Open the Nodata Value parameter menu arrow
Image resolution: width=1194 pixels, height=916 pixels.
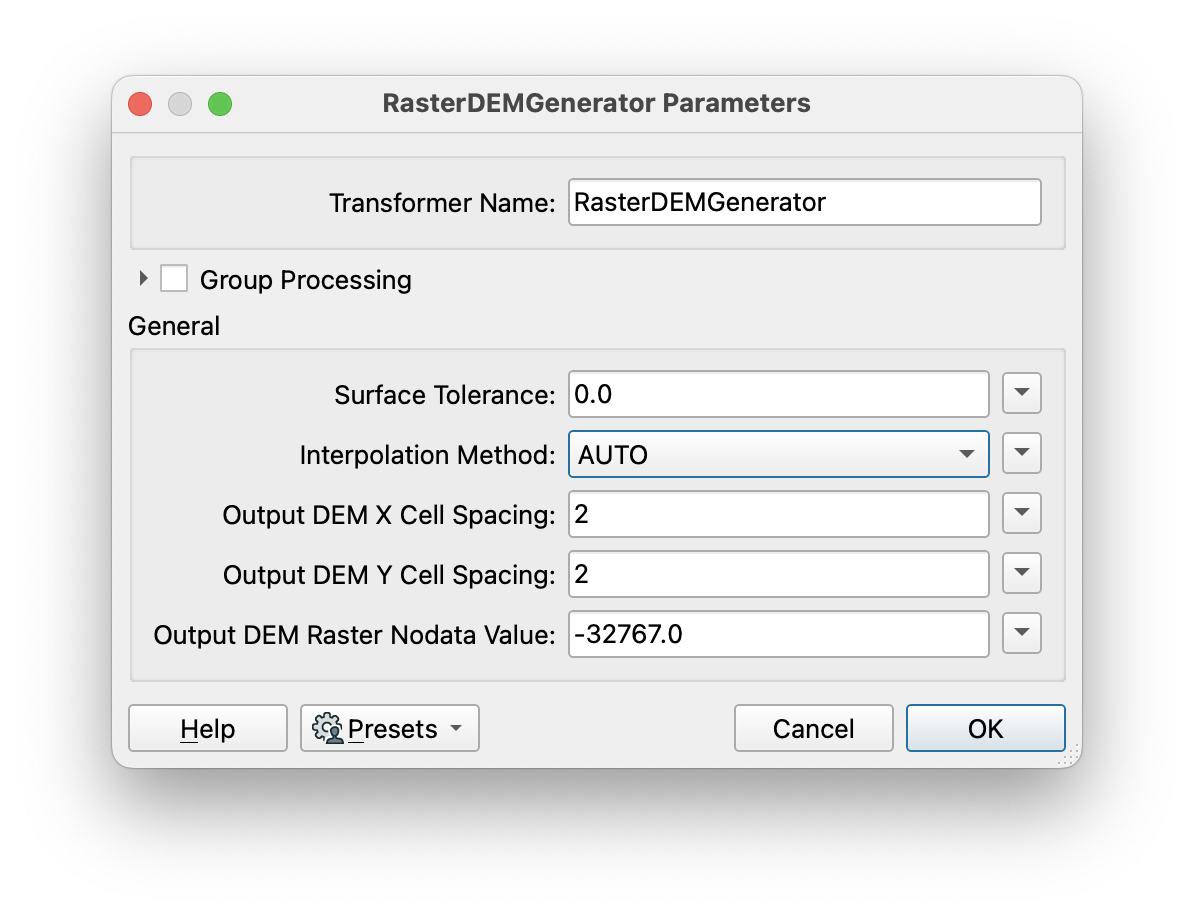pyautogui.click(x=1021, y=633)
